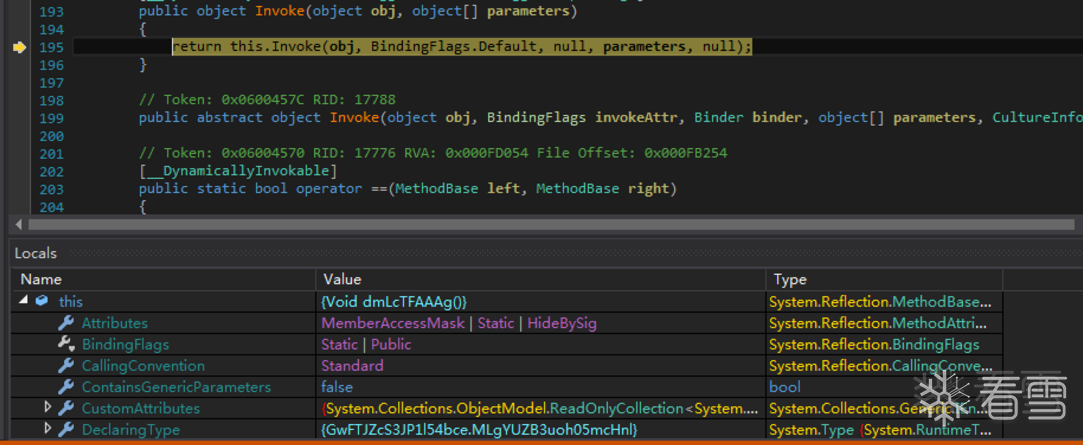This screenshot has width=1083, height=445.
Task: Click the value 'Static | Public'
Action: [366, 344]
